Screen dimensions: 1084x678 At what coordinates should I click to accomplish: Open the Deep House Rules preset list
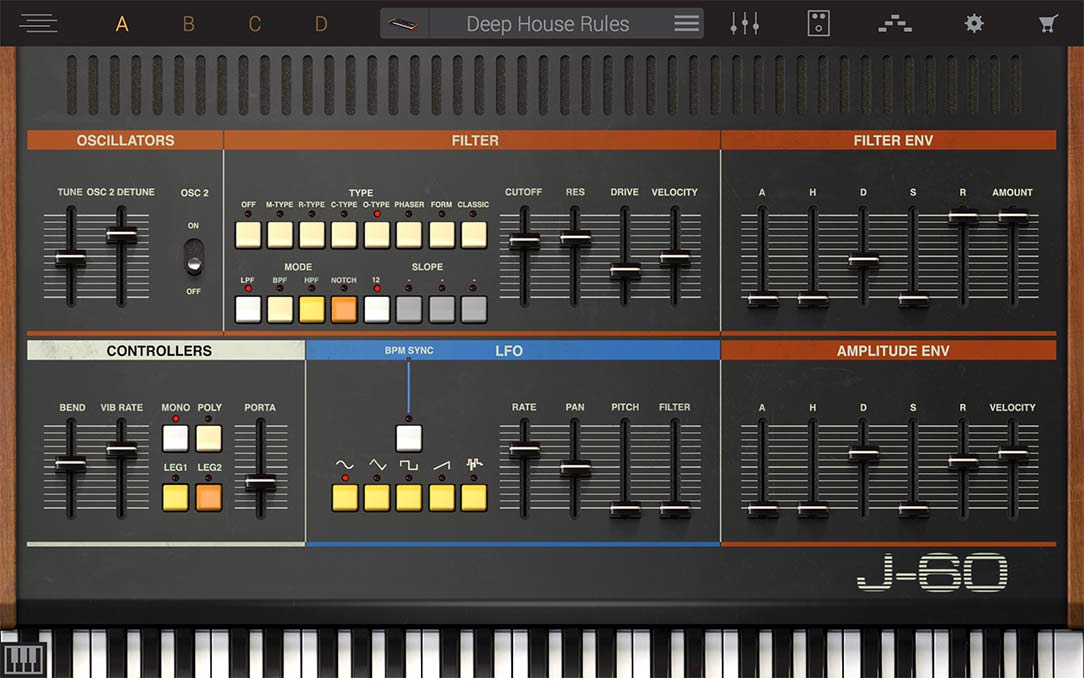tap(547, 24)
